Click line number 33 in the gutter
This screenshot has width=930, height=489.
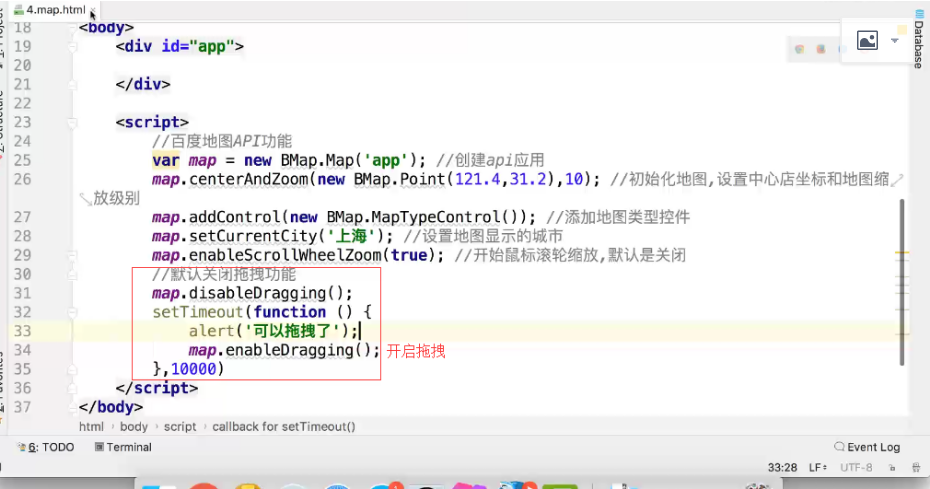click(x=23, y=331)
